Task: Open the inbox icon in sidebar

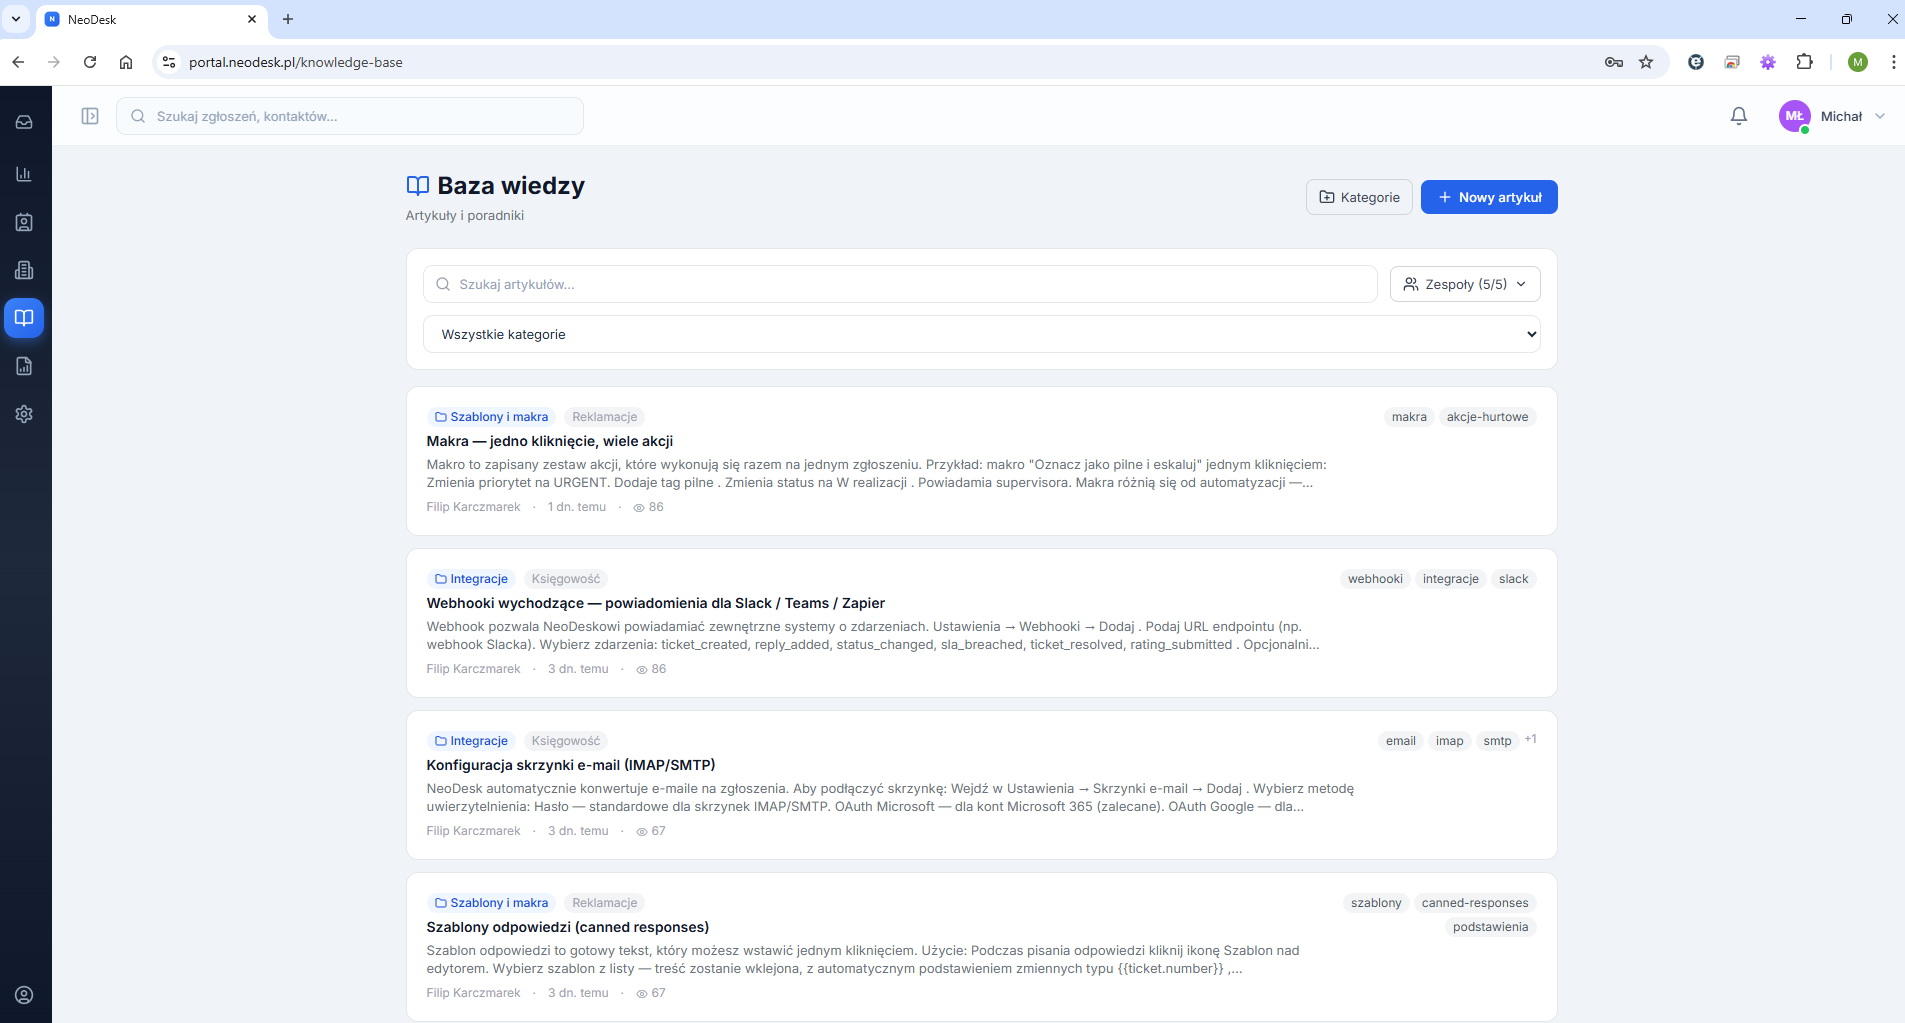Action: (x=24, y=122)
